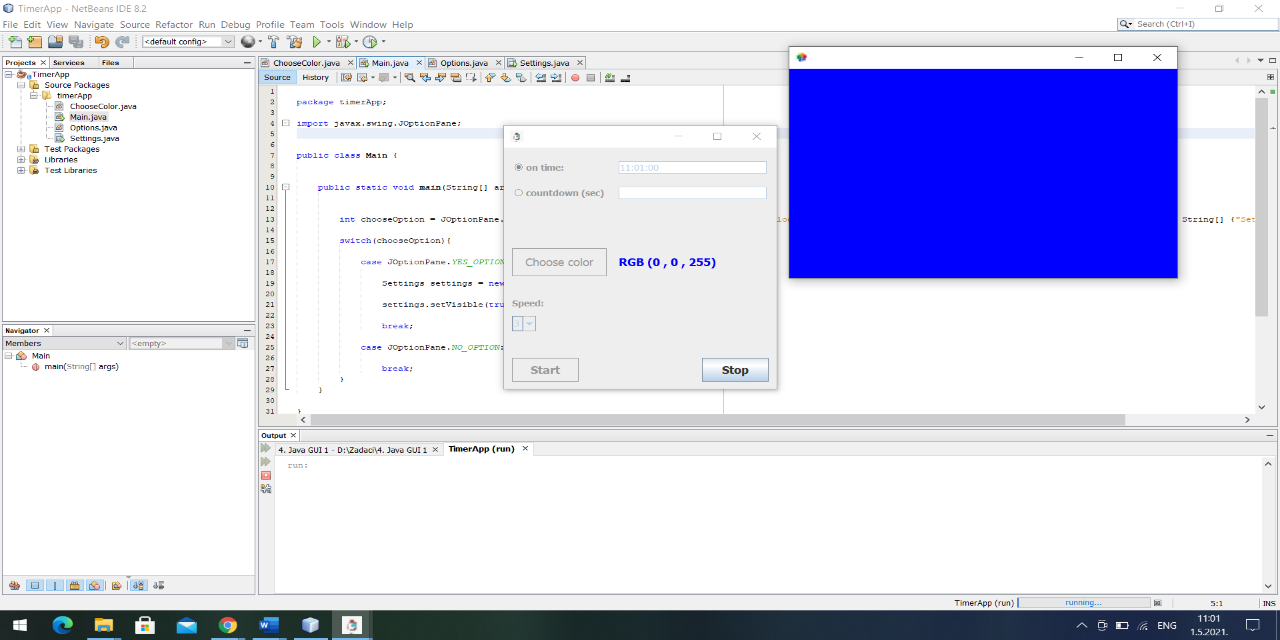Select the 'on time' radio button
1280x640 pixels.
[519, 167]
